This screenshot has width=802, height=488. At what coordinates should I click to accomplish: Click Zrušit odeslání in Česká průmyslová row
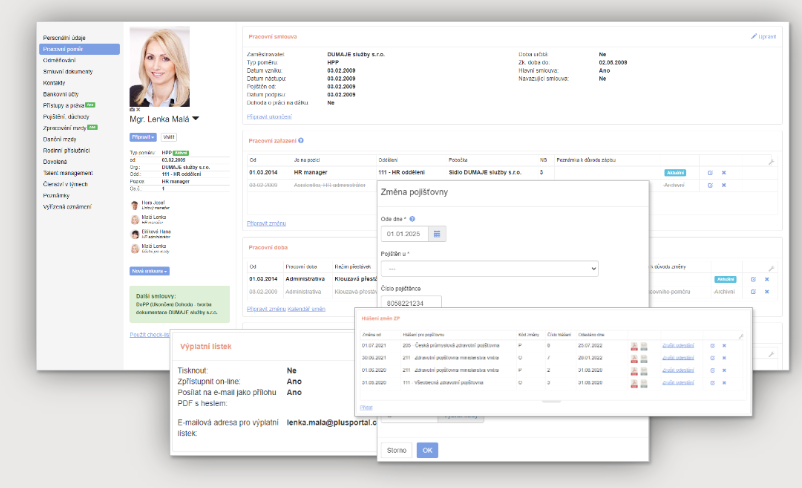[x=678, y=346]
